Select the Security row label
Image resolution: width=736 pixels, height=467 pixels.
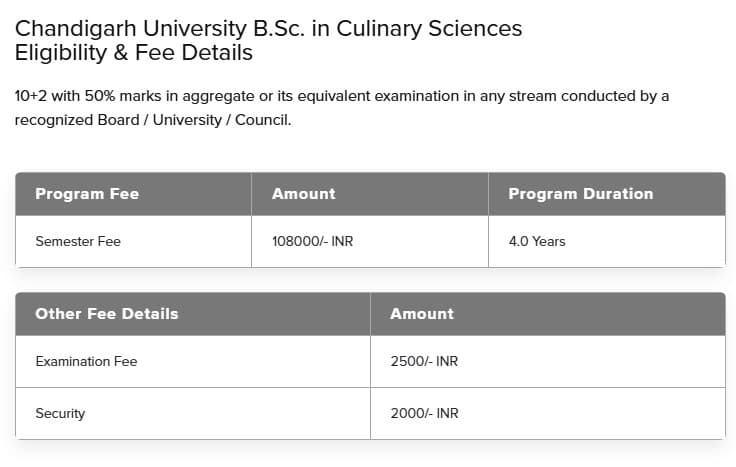pos(60,413)
